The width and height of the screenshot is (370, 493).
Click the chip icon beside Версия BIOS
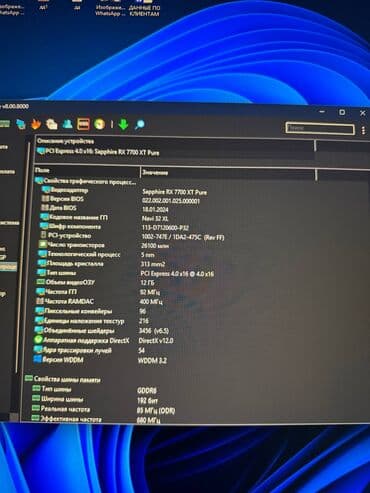pyautogui.click(x=45, y=199)
